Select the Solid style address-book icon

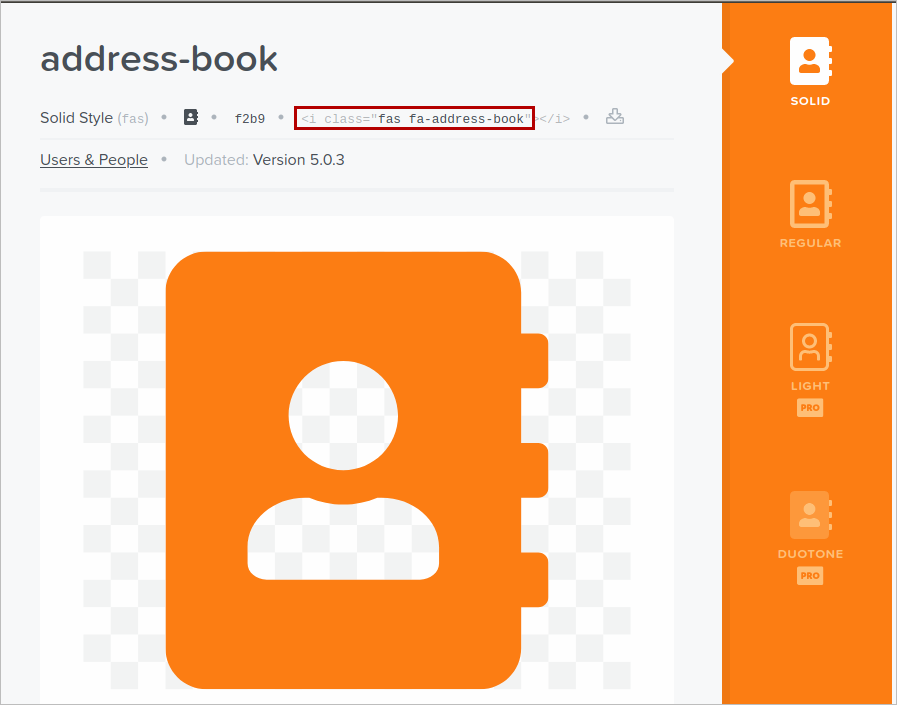click(x=809, y=61)
